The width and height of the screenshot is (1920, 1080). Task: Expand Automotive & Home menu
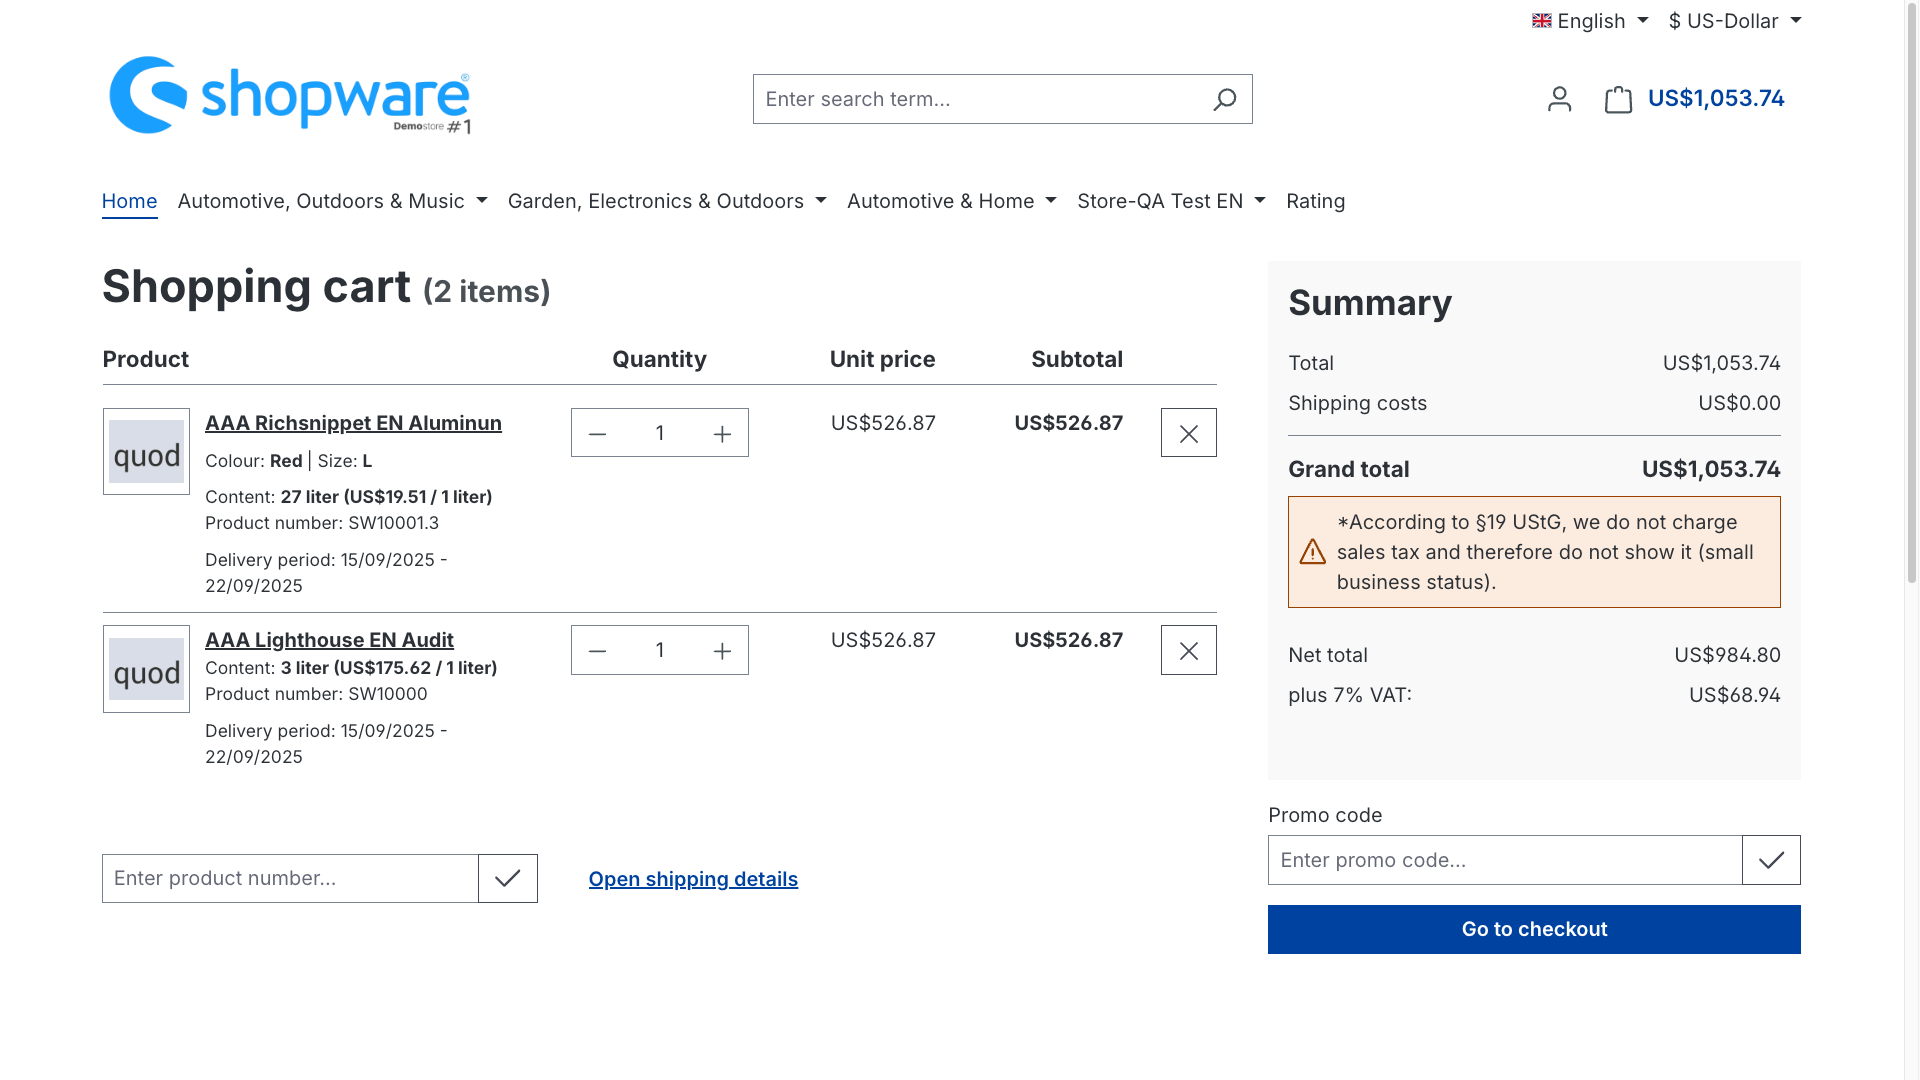click(x=951, y=201)
